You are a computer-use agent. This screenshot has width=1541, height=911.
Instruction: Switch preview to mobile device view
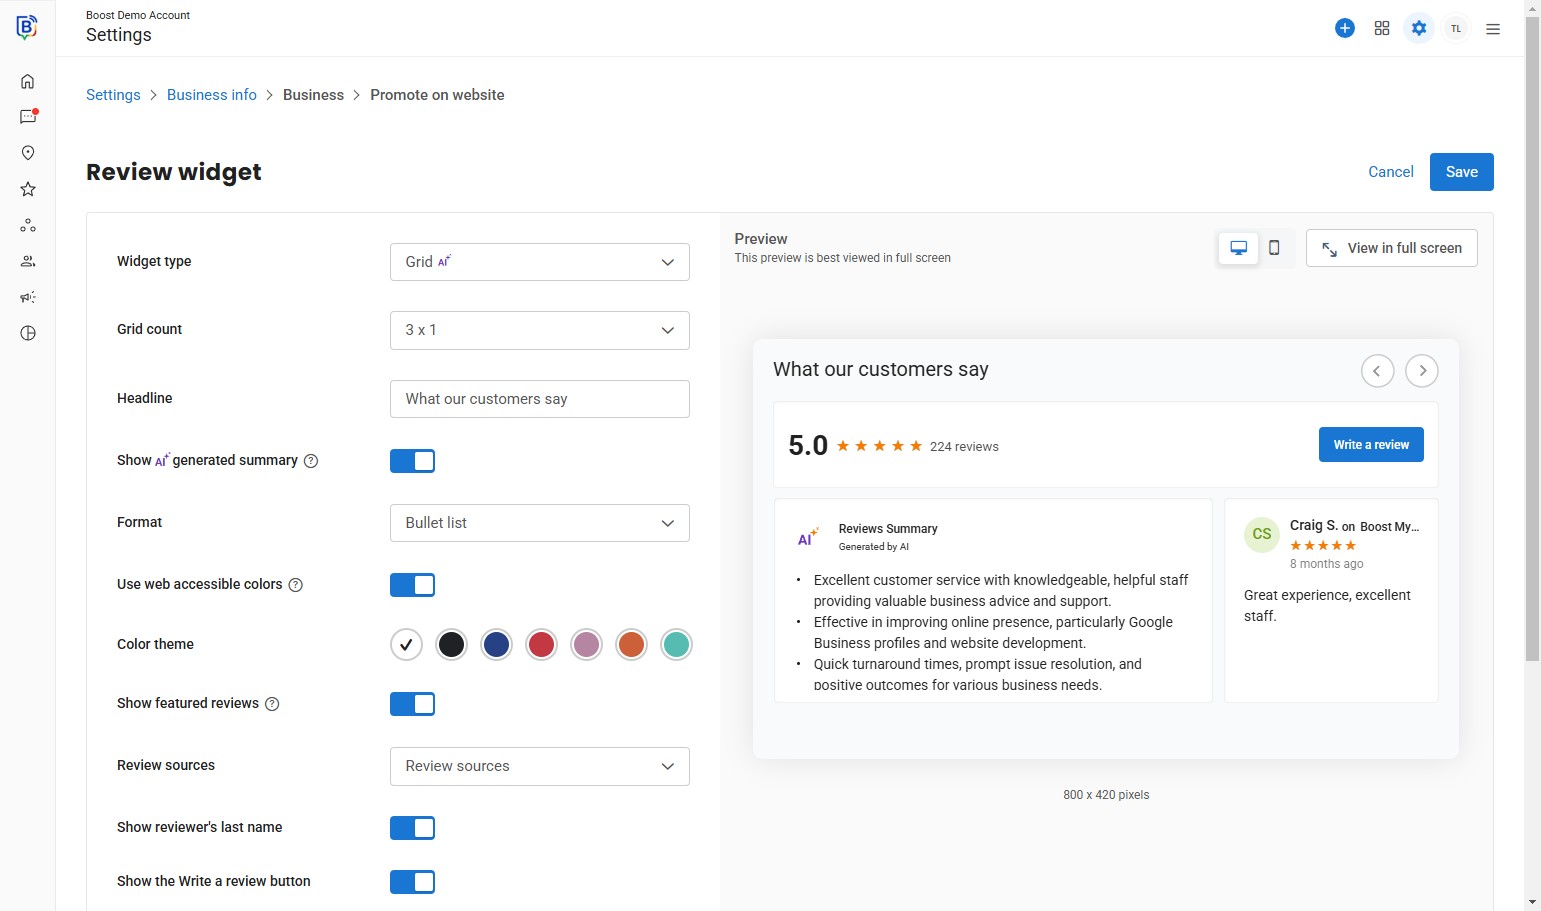click(1274, 248)
